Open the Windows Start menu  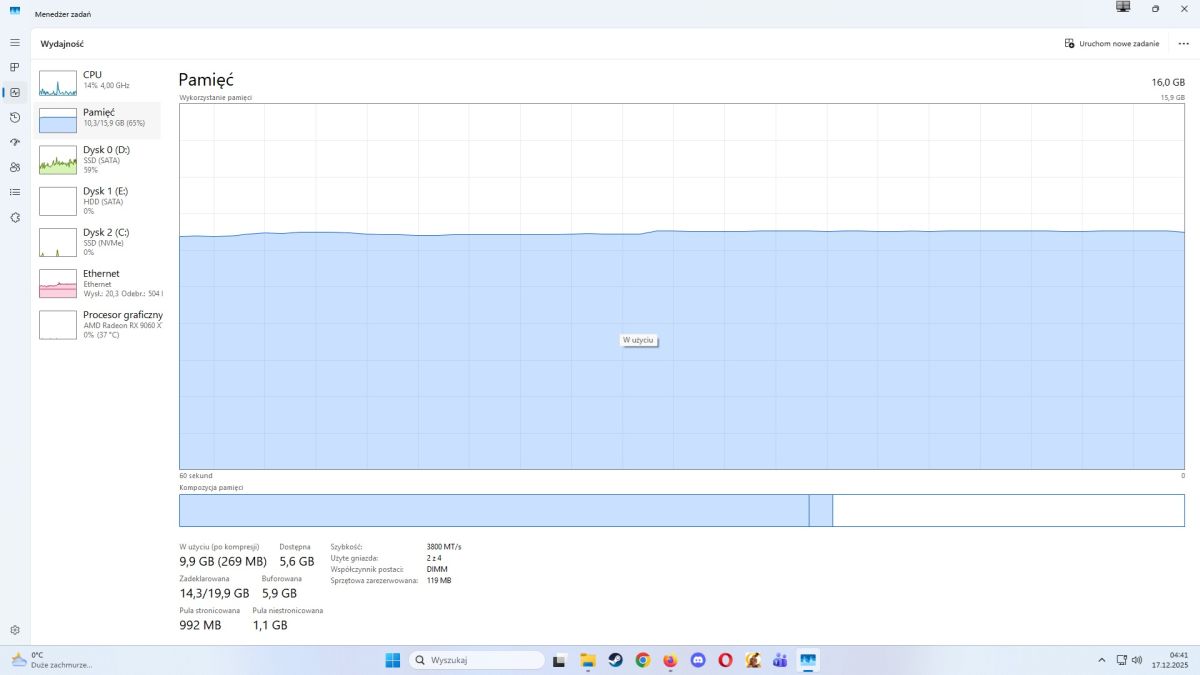point(393,660)
